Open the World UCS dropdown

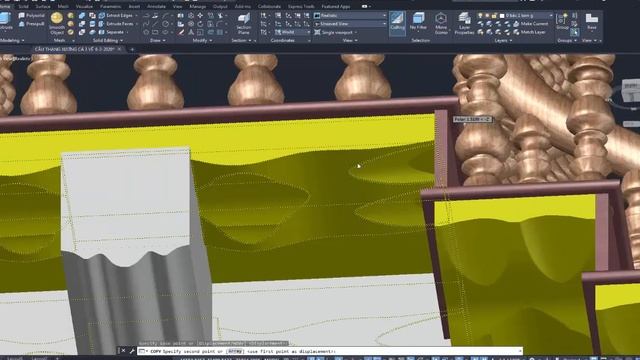(292, 32)
